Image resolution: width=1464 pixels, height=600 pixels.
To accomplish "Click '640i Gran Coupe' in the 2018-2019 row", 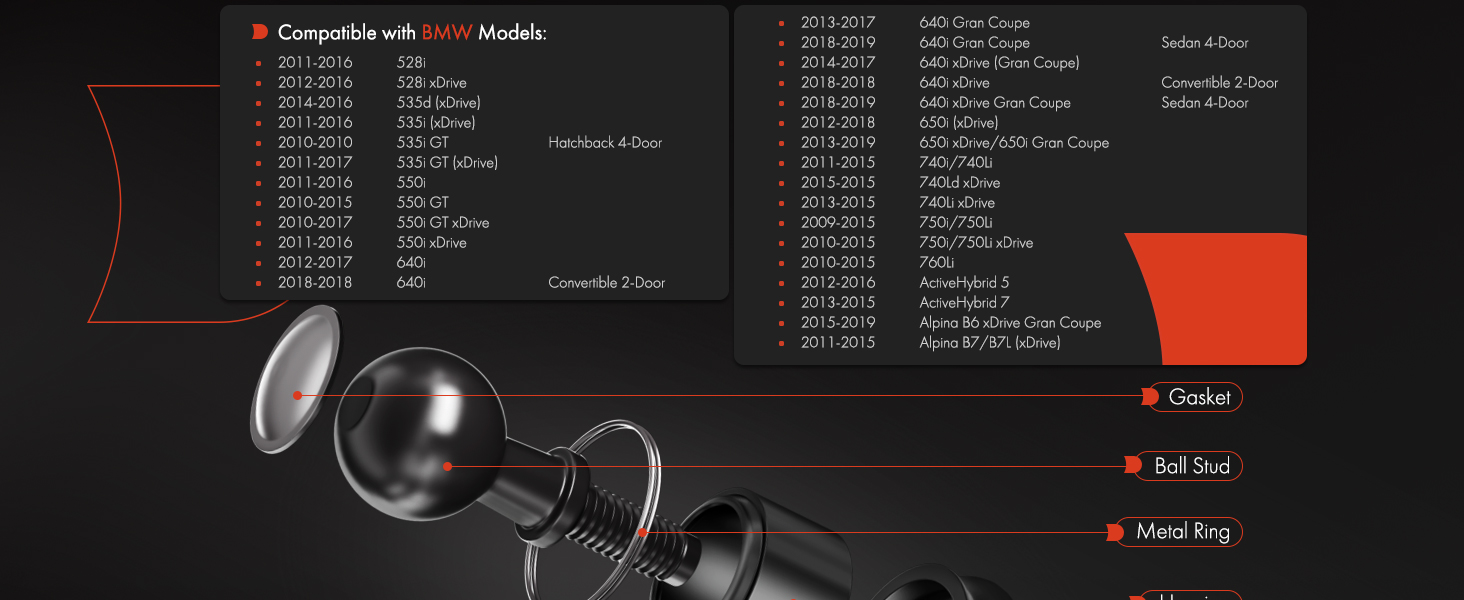I will 974,43.
